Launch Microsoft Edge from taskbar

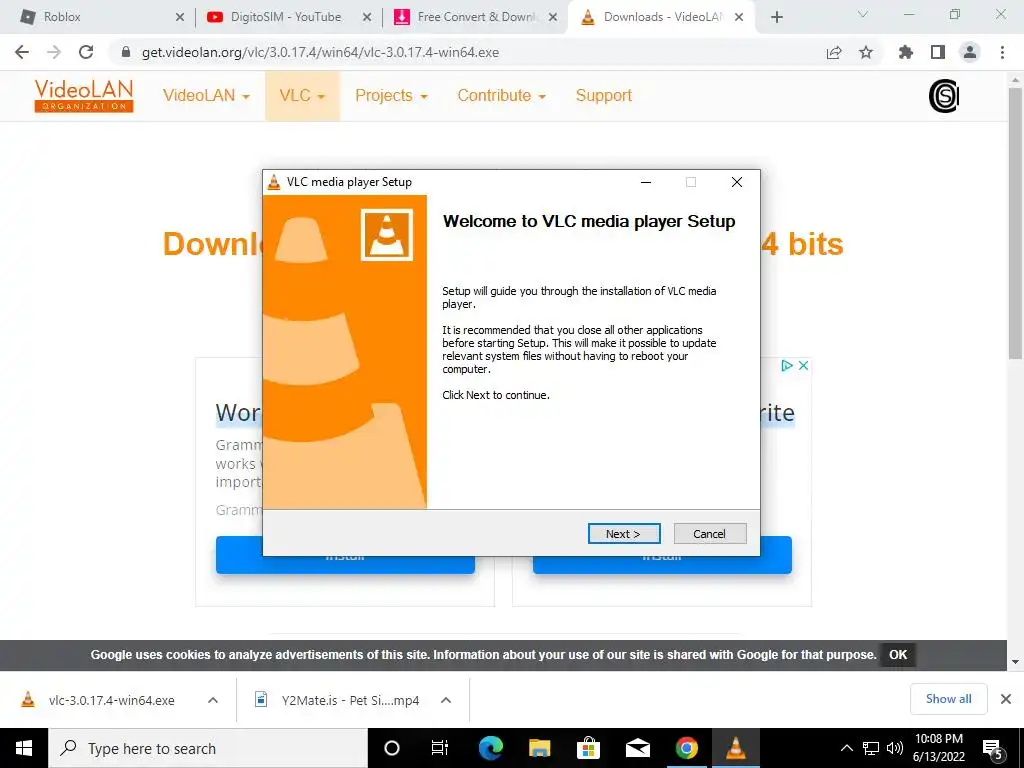pyautogui.click(x=490, y=748)
